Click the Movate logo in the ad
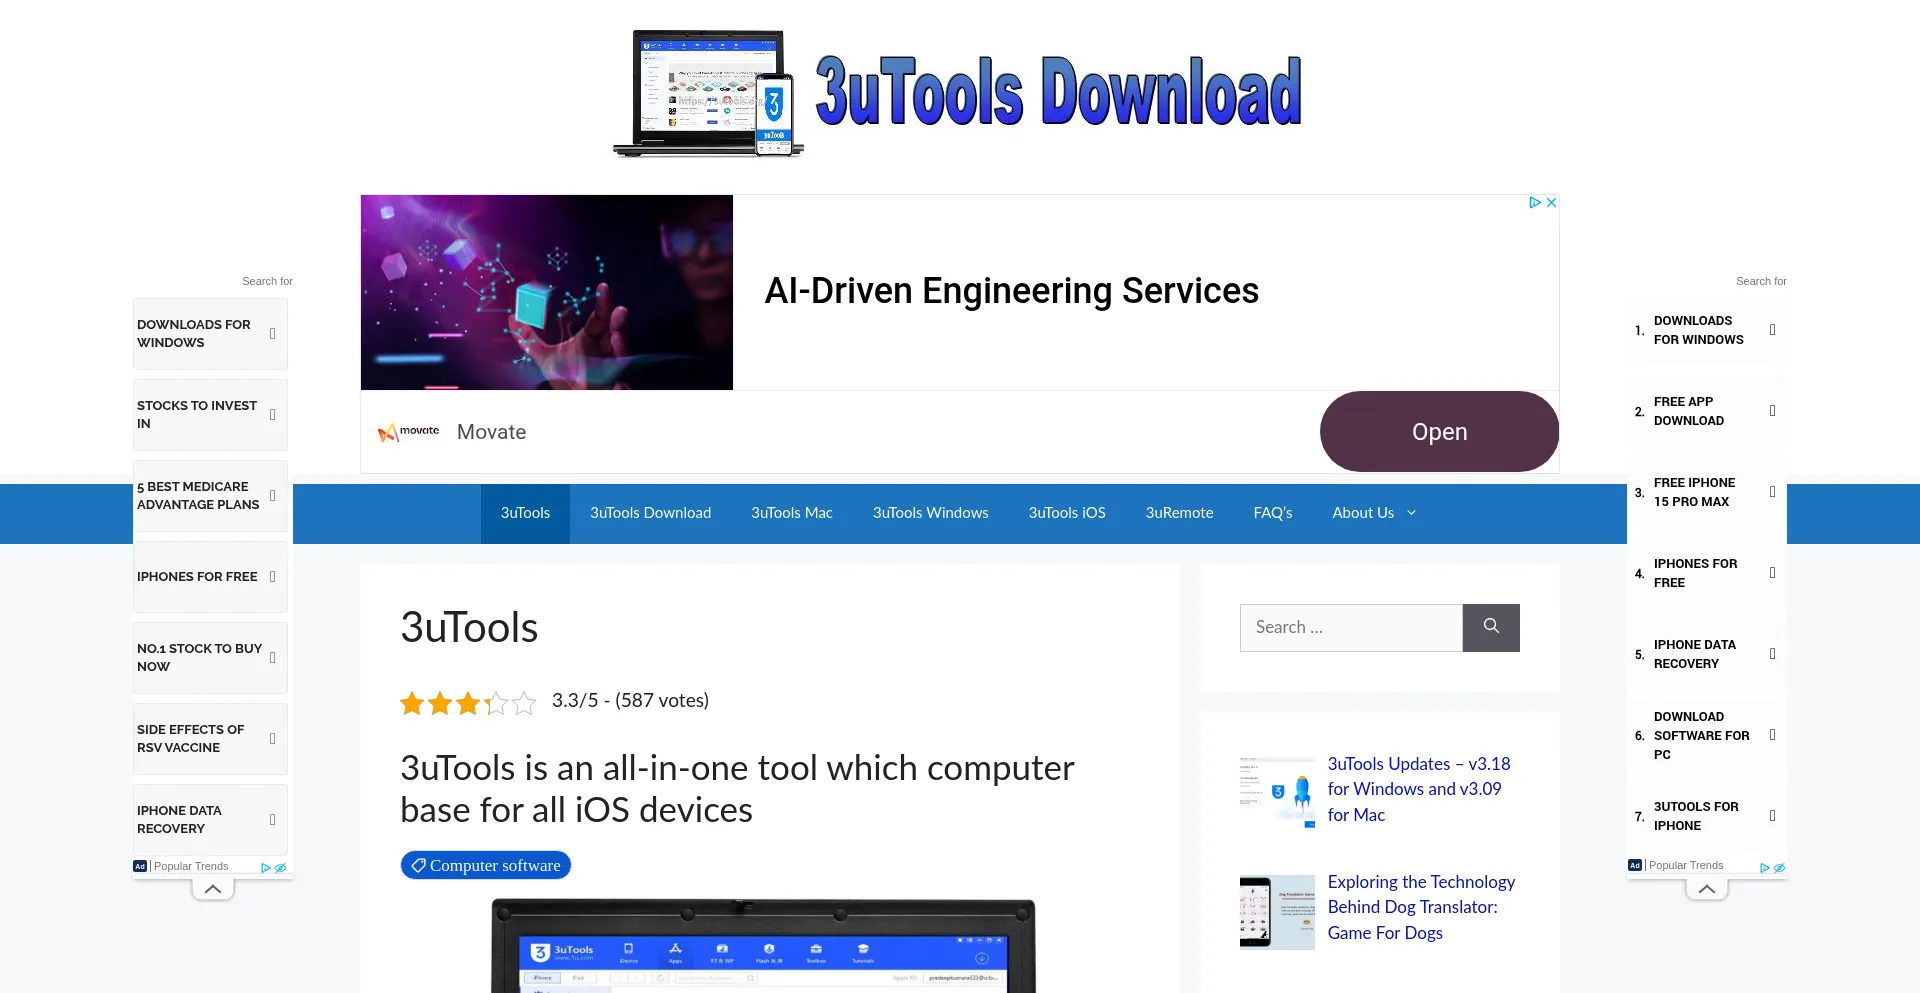Screen dimensions: 1920x993 [408, 432]
